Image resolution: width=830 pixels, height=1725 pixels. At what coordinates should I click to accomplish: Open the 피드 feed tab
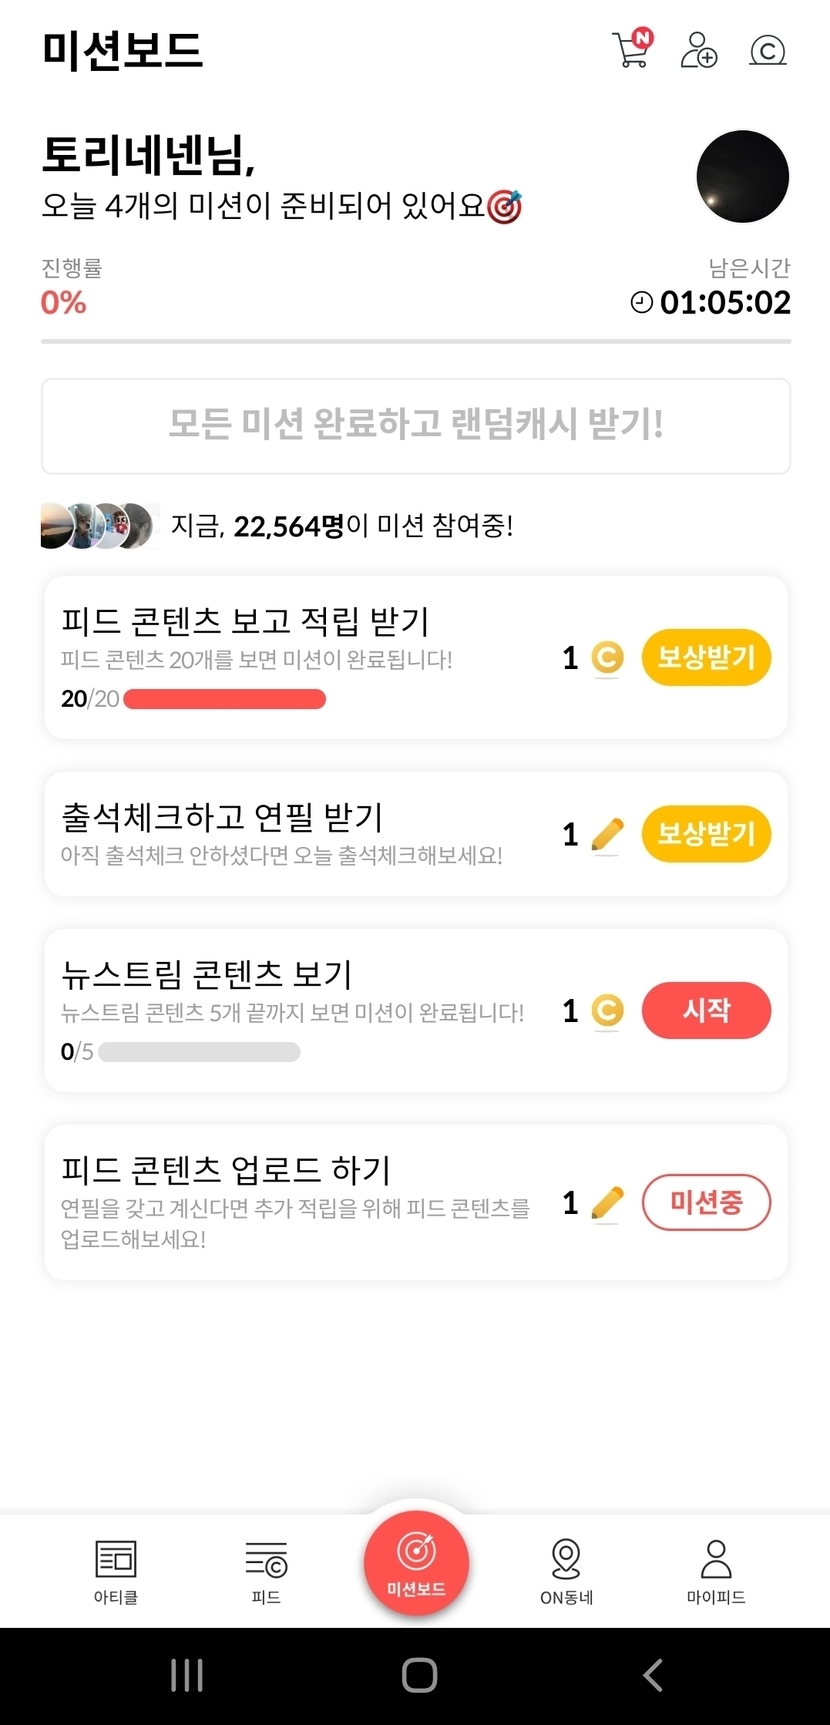pos(266,1570)
